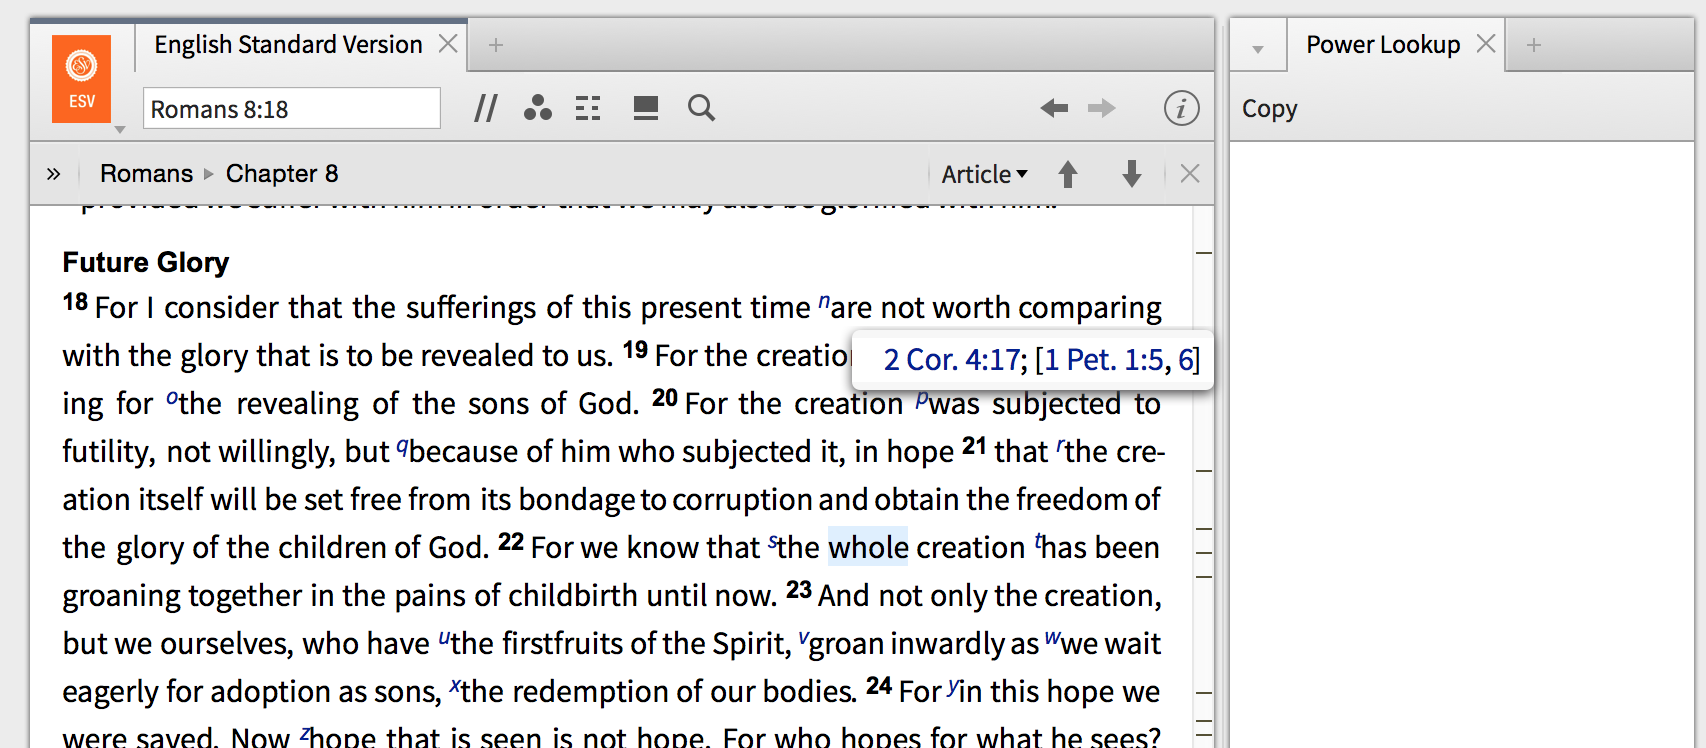This screenshot has width=1706, height=748.
Task: Click footnote n before 'are not worth'
Action: point(824,301)
